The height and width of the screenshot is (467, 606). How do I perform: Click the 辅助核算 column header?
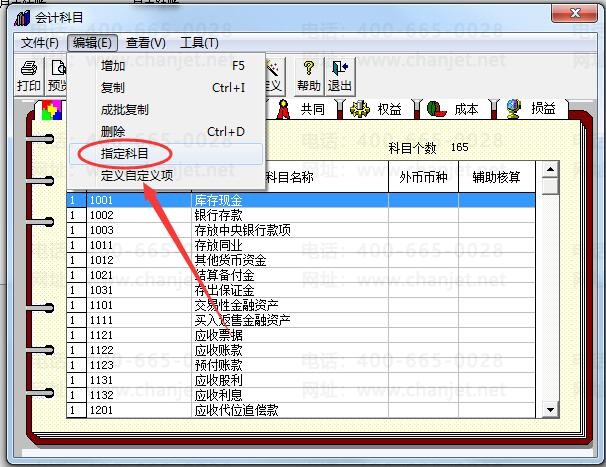tap(497, 177)
